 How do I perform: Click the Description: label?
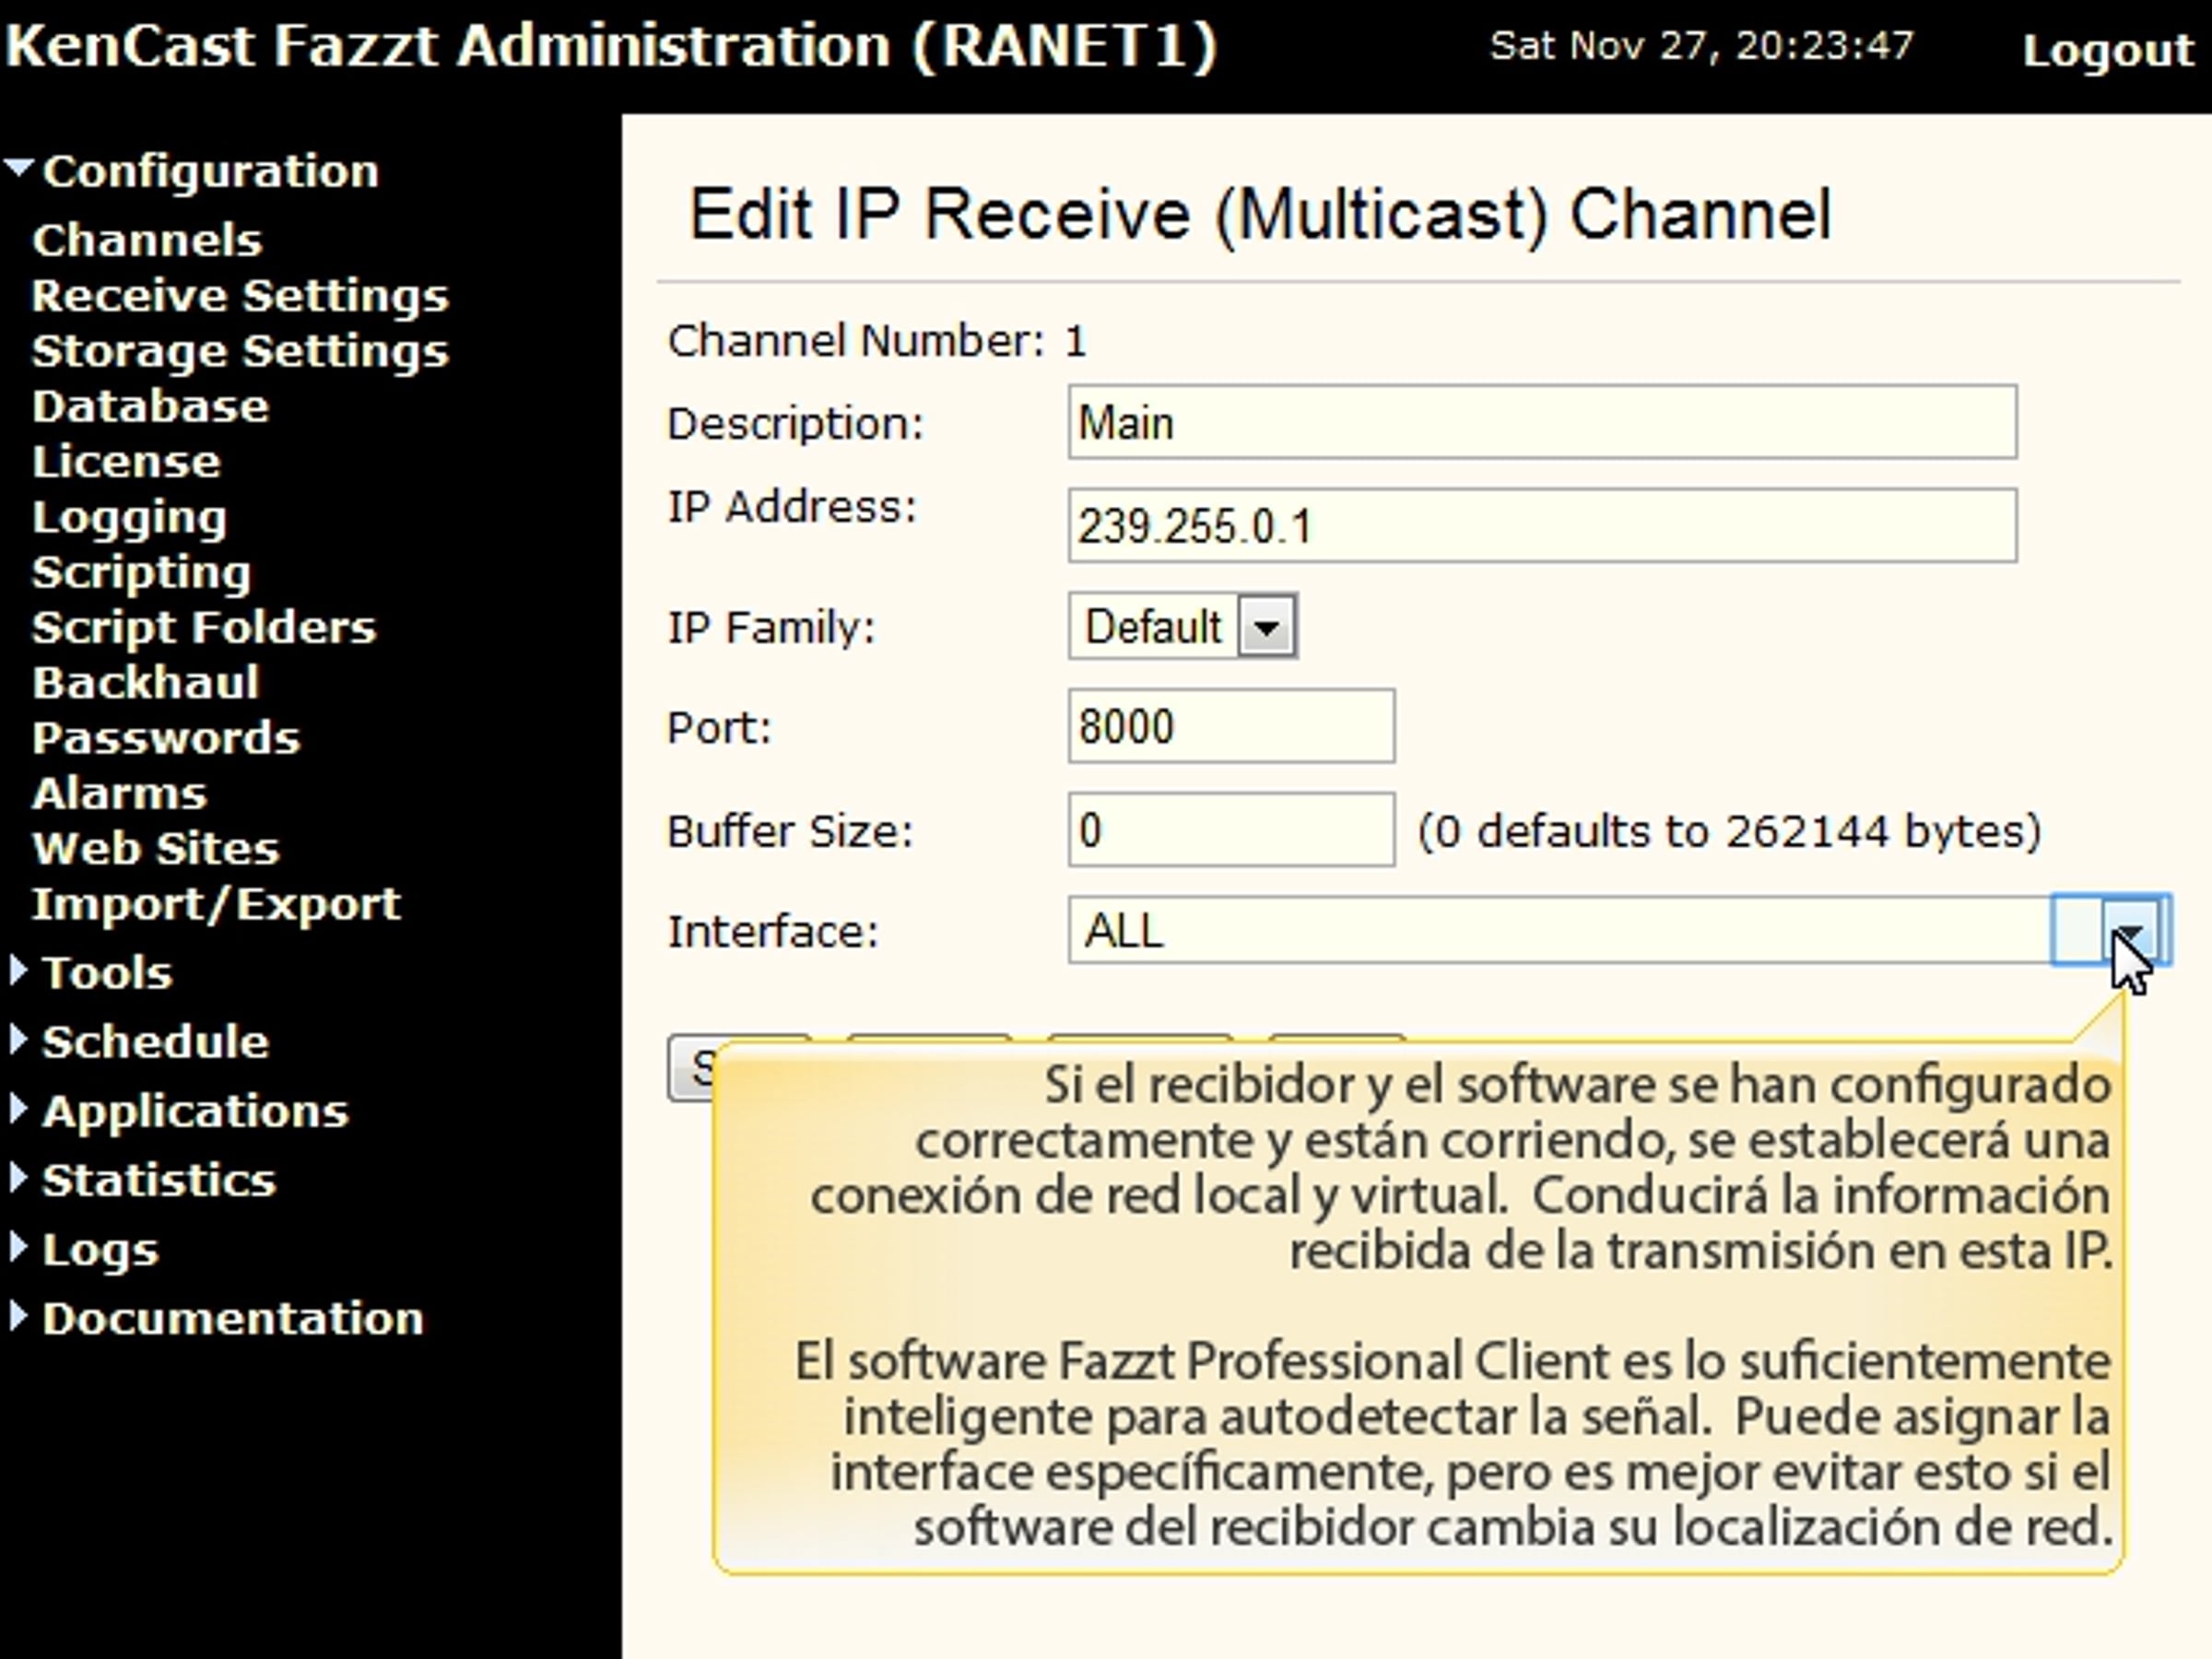coord(796,423)
